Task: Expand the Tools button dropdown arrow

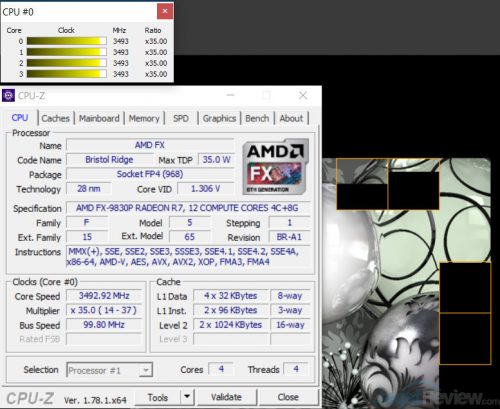Action: click(187, 397)
